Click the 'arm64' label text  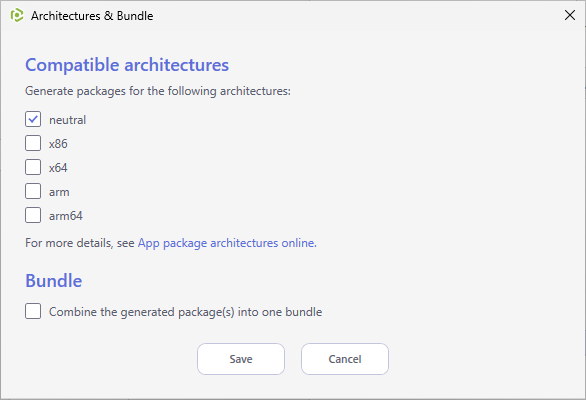pos(66,216)
